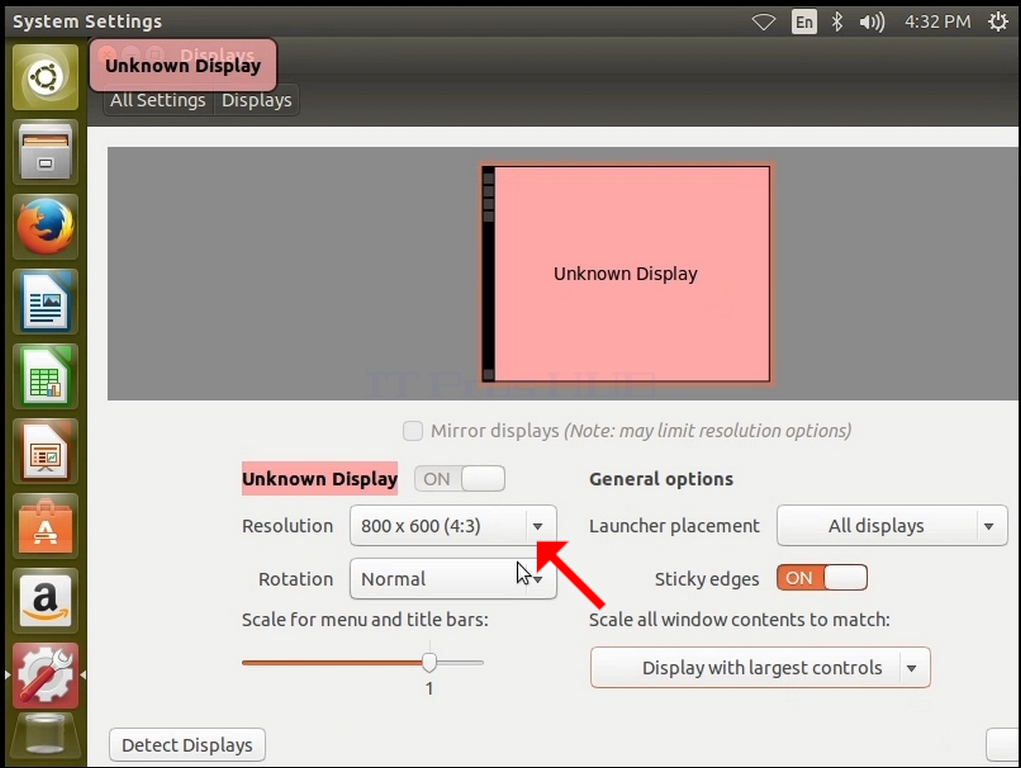Screen dimensions: 1021x768
Task: Launch LibreOffice Writer from the dock
Action: click(45, 302)
